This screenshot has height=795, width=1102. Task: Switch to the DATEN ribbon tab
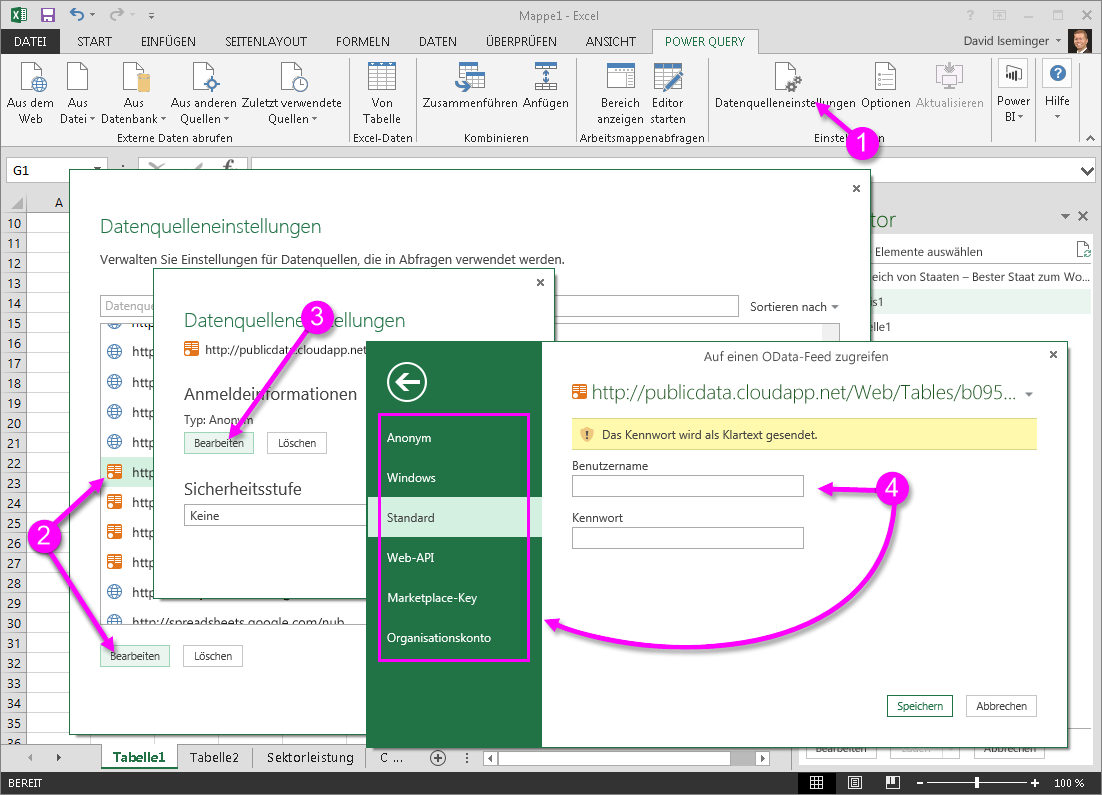click(438, 41)
